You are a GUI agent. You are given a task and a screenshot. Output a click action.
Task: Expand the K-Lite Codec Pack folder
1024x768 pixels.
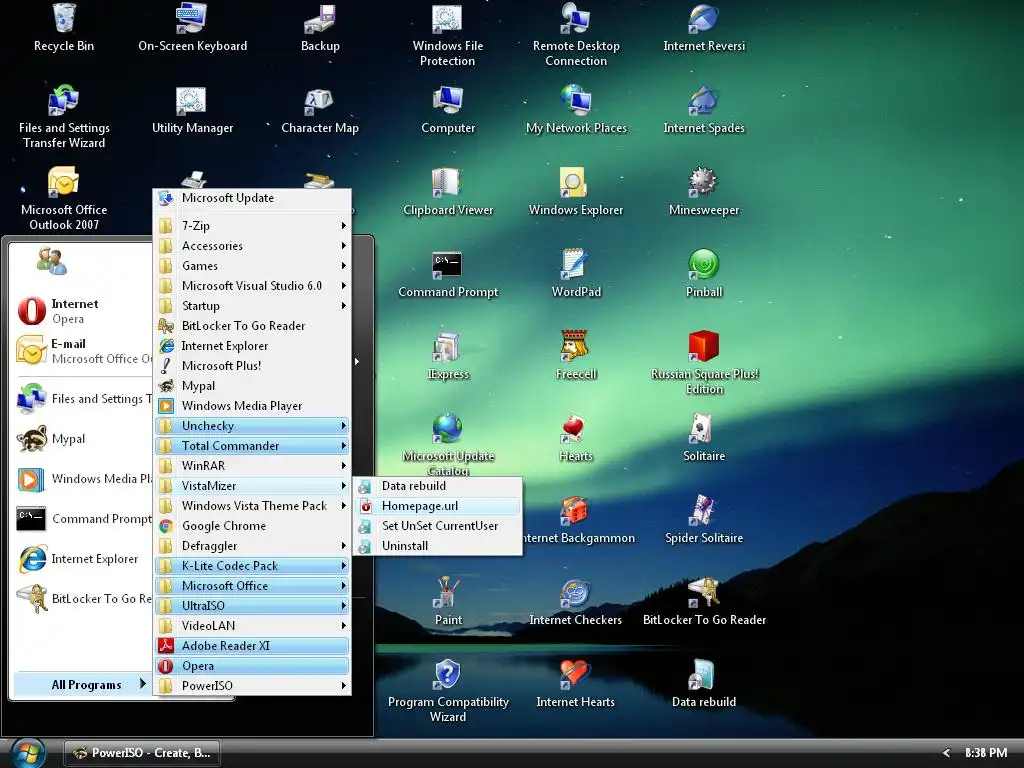(x=252, y=566)
